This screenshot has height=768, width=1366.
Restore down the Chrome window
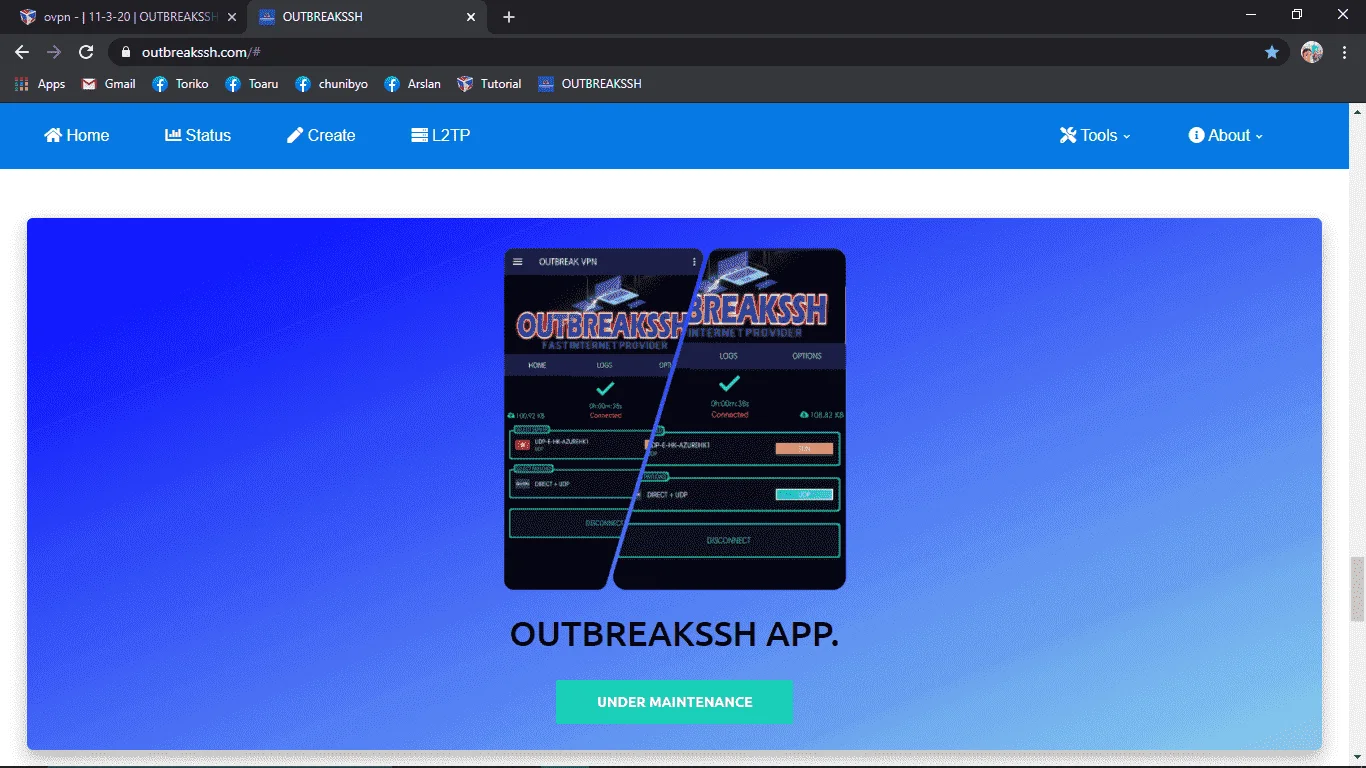coord(1297,15)
